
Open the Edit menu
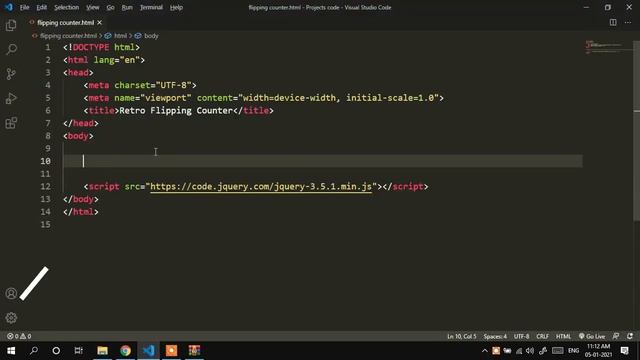coord(42,7)
